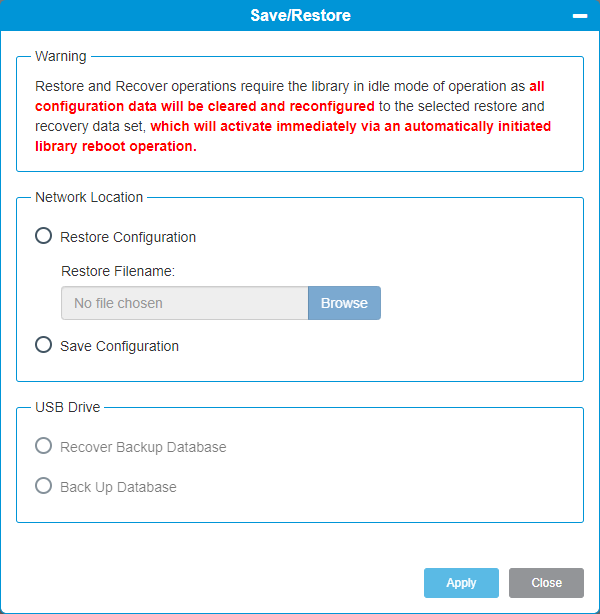Image resolution: width=600 pixels, height=614 pixels.
Task: Select the Restore Configuration radio button
Action: click(x=43, y=236)
